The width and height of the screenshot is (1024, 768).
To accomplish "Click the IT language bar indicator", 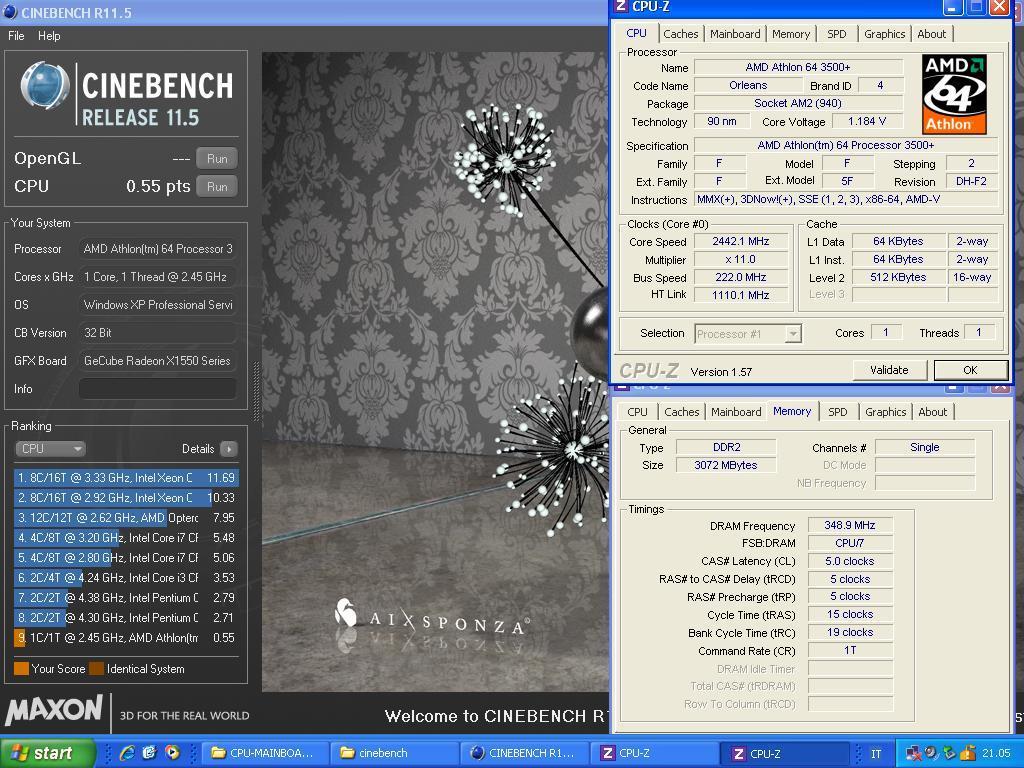I will click(x=876, y=754).
